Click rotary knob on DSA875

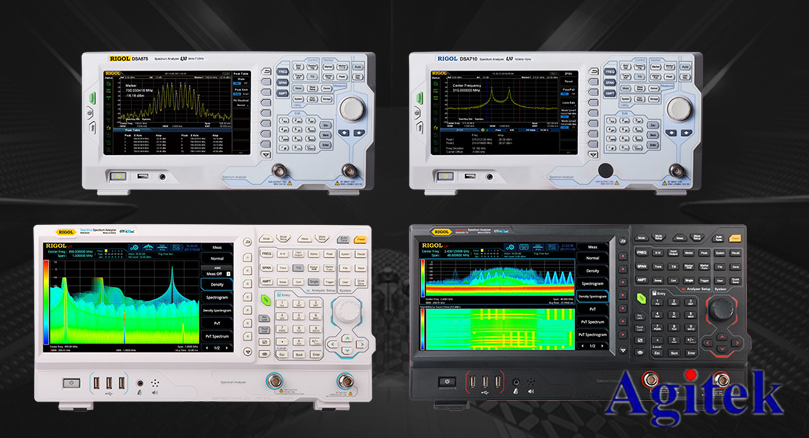tap(352, 109)
